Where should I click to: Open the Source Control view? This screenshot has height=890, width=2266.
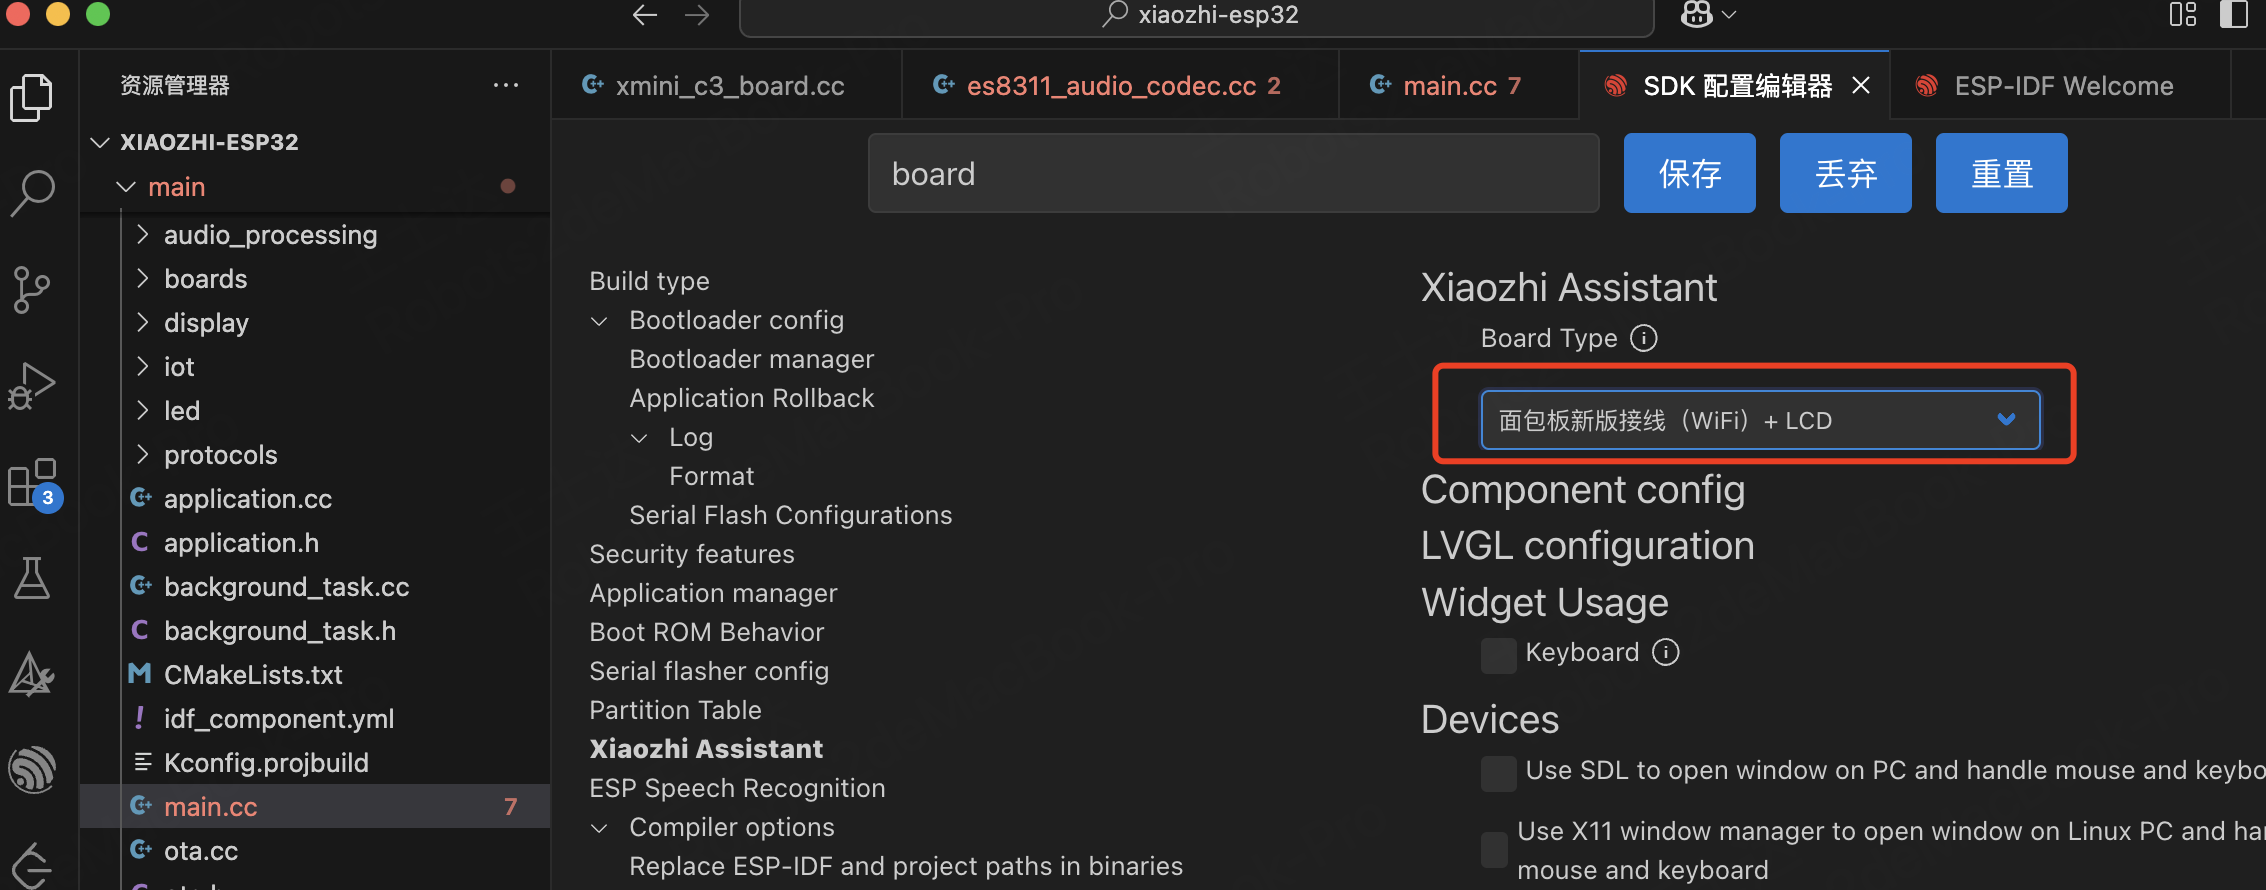pos(32,289)
